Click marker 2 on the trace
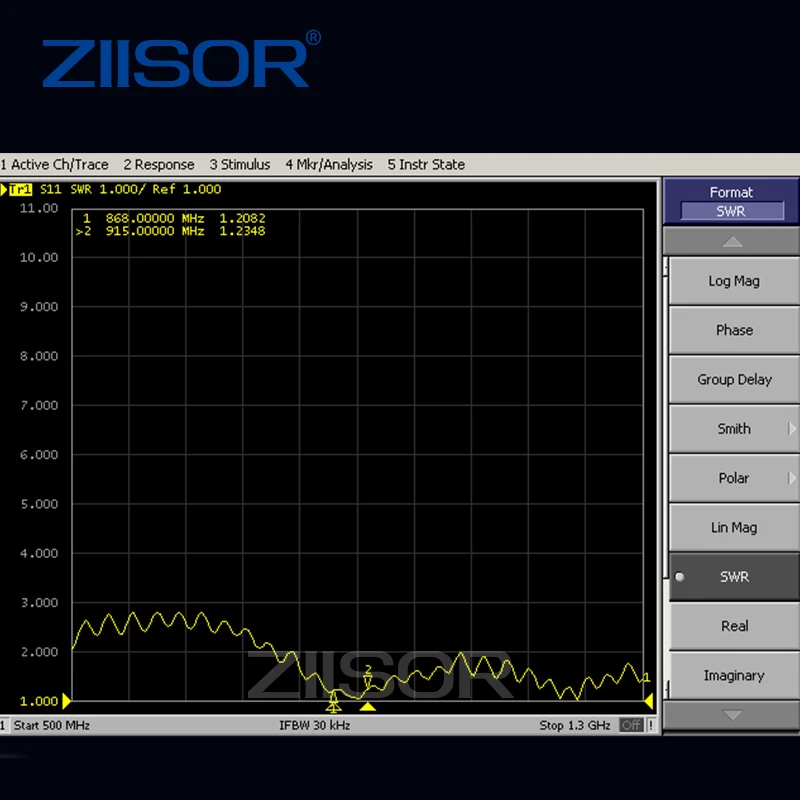The width and height of the screenshot is (800, 800). click(x=368, y=676)
